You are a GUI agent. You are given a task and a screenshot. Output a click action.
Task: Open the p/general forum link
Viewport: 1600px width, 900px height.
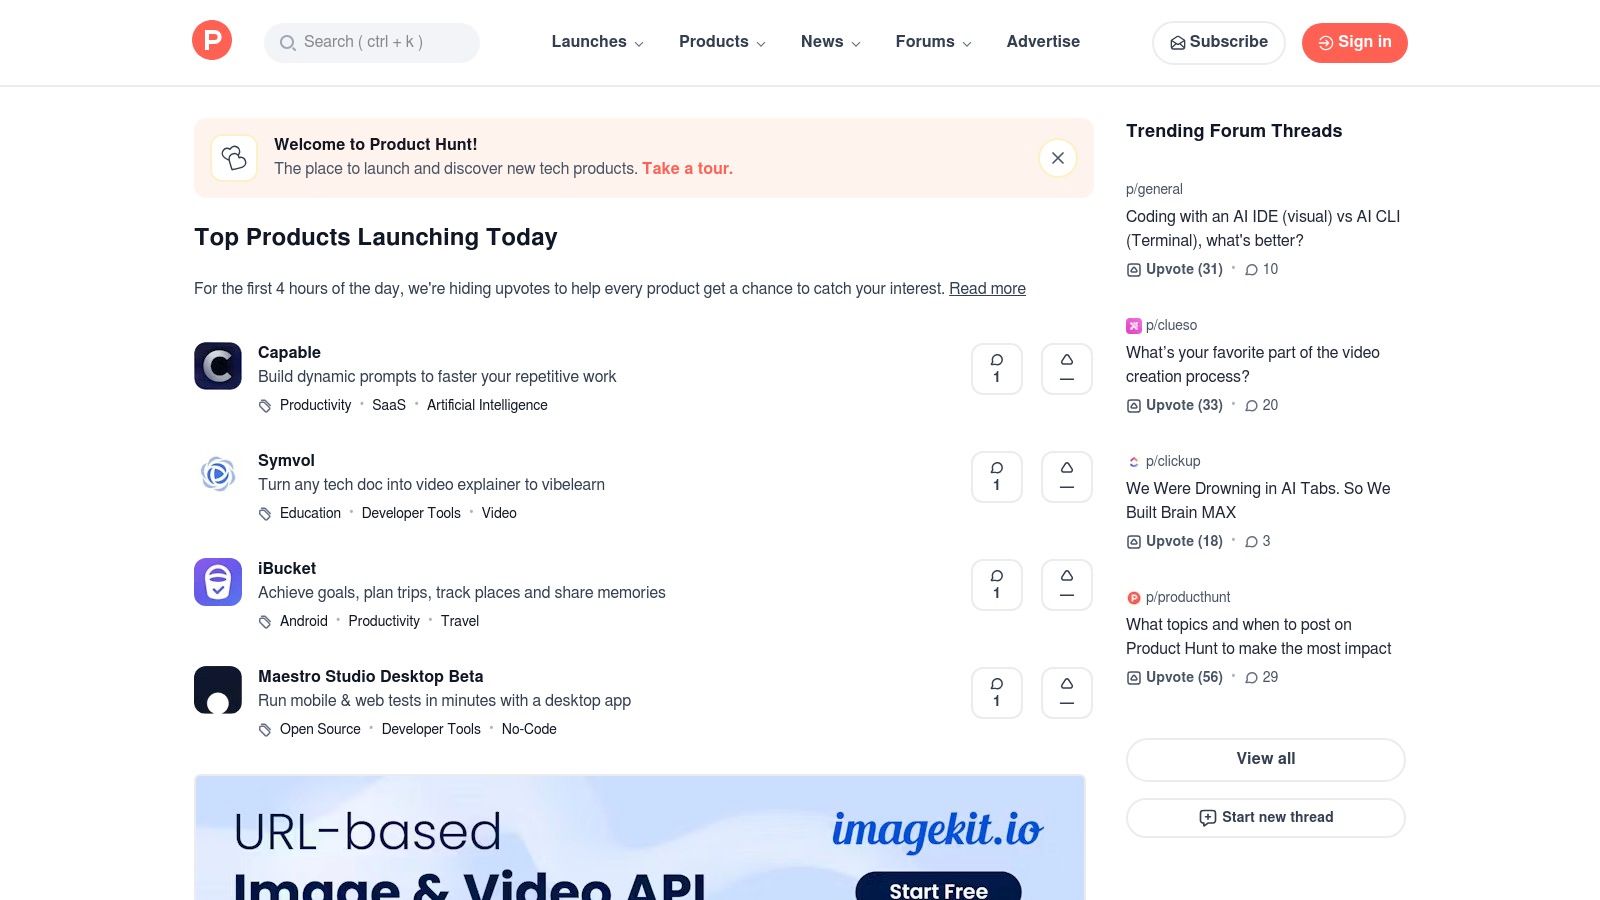click(x=1154, y=189)
